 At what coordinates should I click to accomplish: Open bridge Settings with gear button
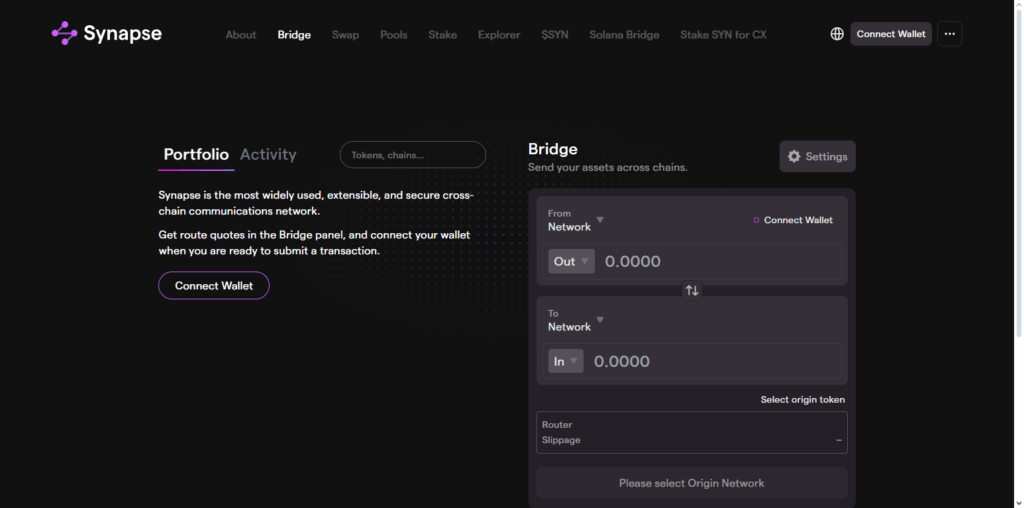click(x=817, y=157)
